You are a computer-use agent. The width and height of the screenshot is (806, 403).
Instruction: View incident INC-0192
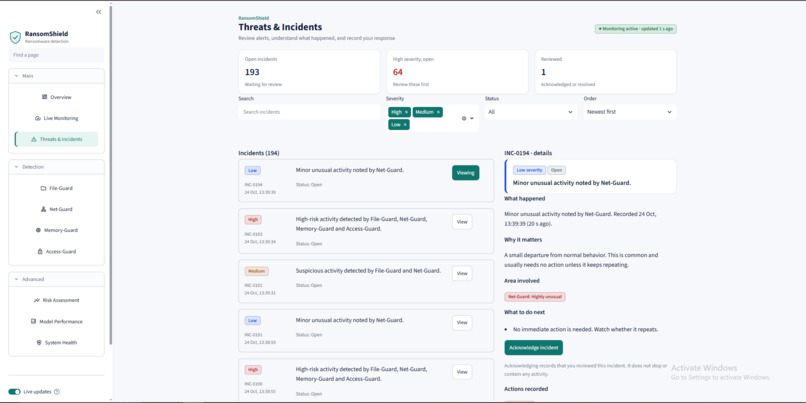[462, 273]
